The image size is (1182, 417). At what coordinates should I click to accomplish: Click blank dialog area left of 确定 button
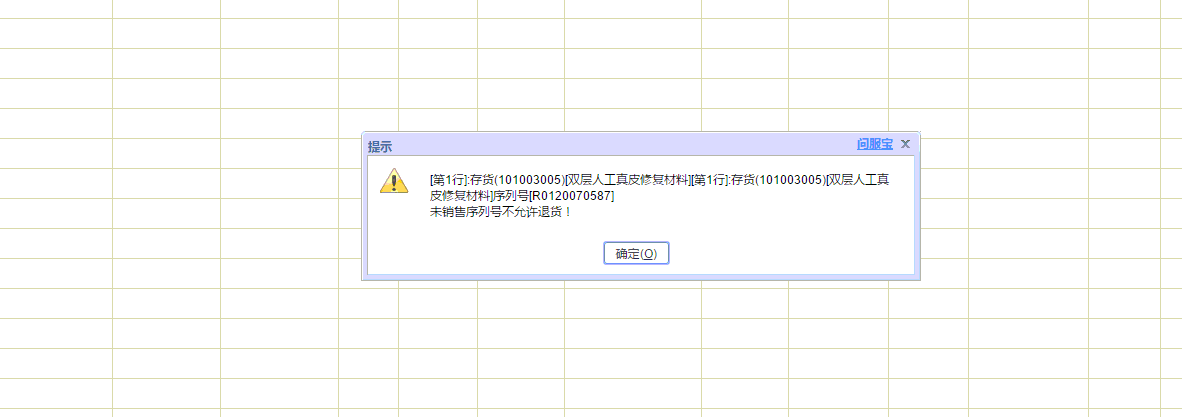click(482, 253)
